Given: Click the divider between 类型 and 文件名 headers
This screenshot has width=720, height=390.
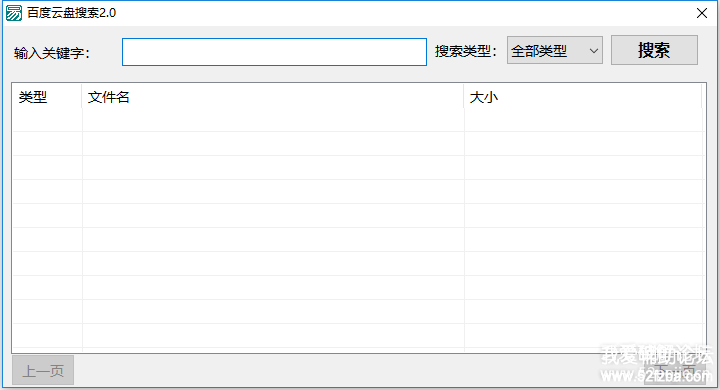Looking at the screenshot, I should (82, 97).
